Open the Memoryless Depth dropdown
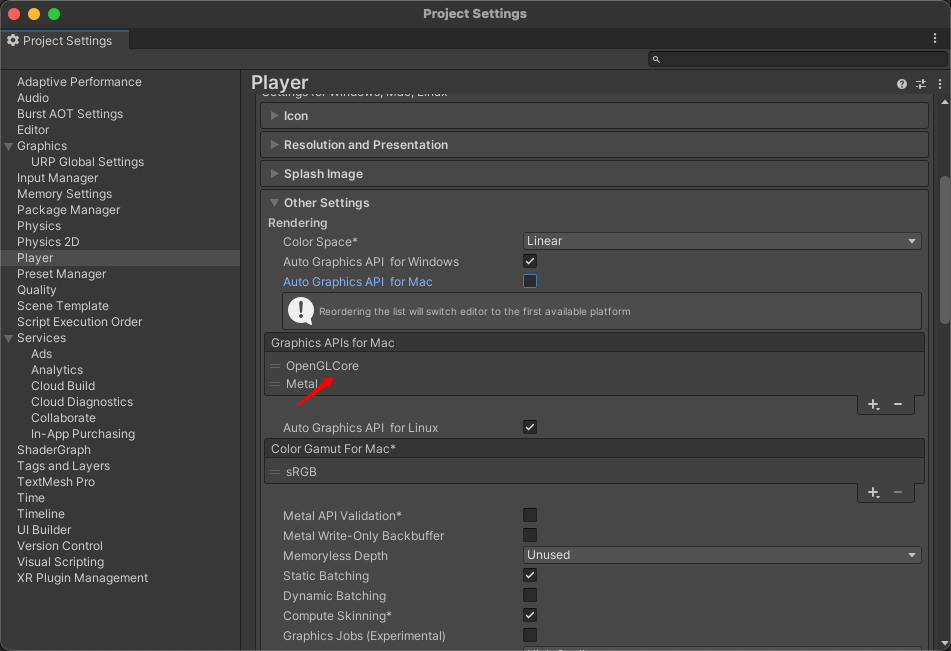Viewport: 951px width, 651px height. pos(722,555)
